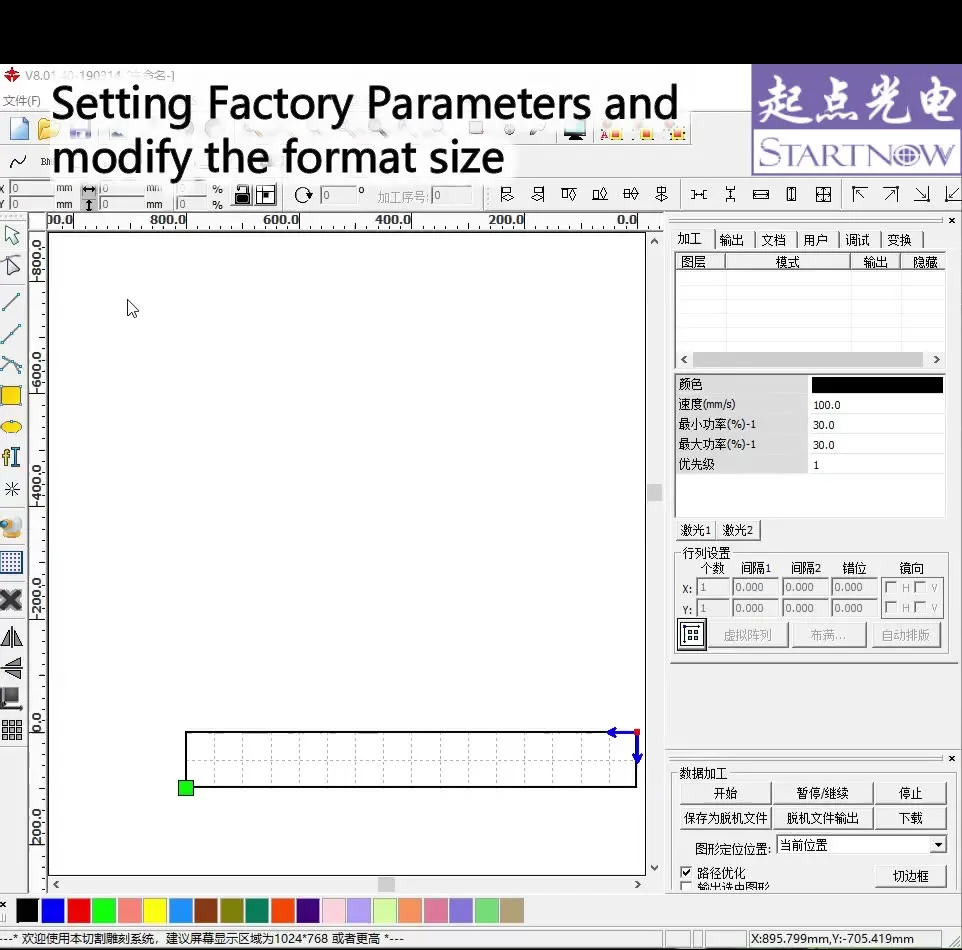This screenshot has height=950, width=962.
Task: Click the X delete icon in the left toolbar
Action: pyautogui.click(x=12, y=600)
